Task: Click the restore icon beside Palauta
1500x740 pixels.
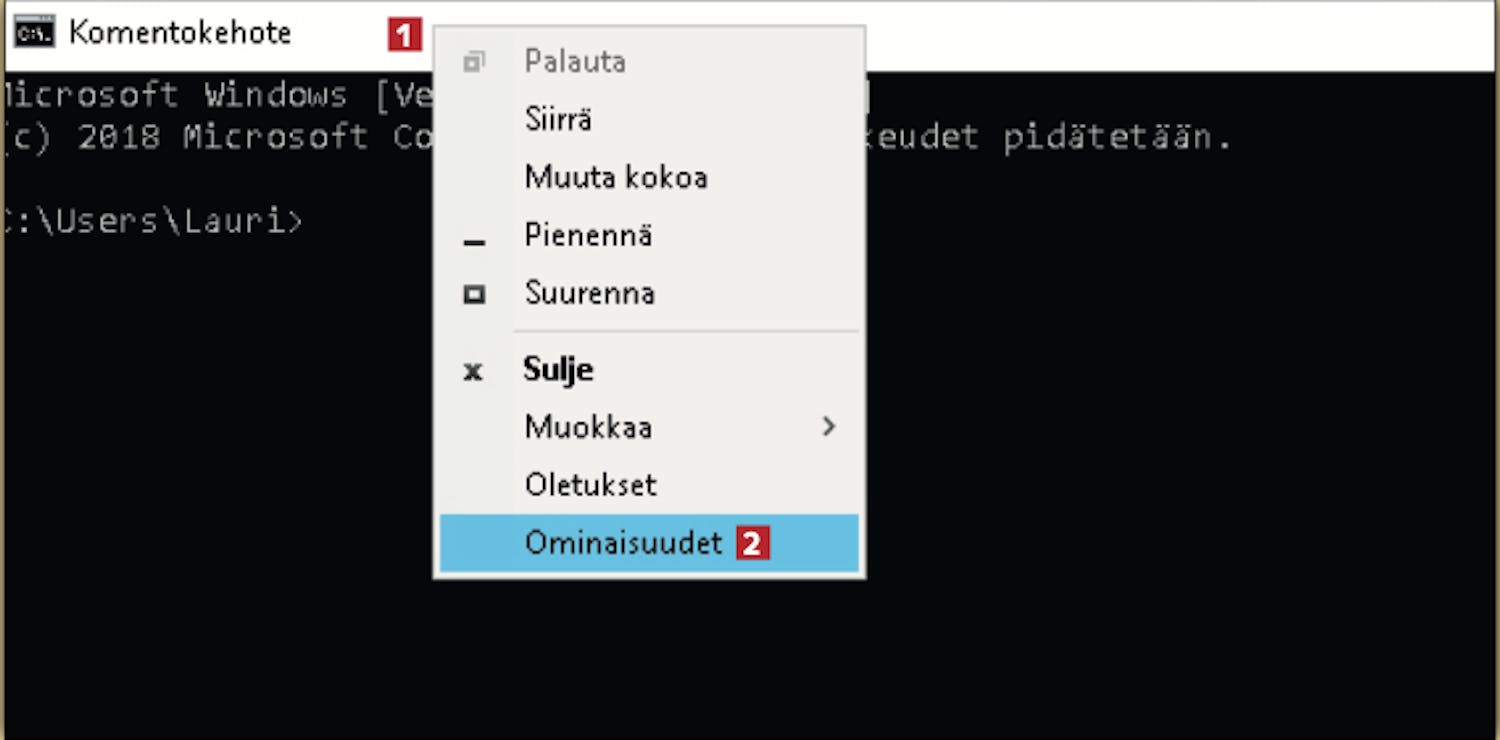Action: [474, 62]
